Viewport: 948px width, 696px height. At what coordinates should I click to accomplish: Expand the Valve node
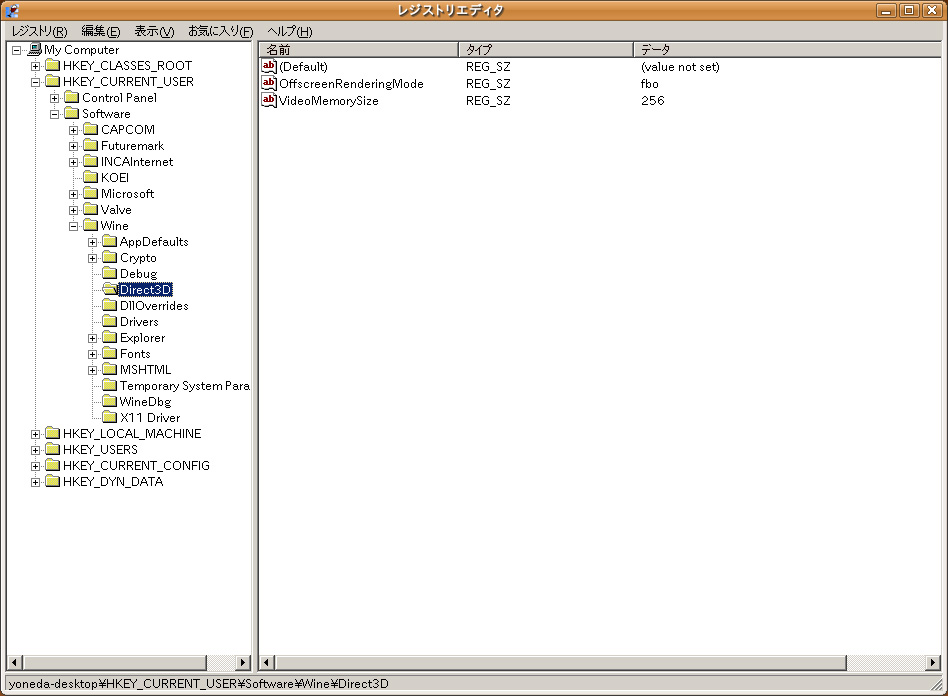point(73,210)
